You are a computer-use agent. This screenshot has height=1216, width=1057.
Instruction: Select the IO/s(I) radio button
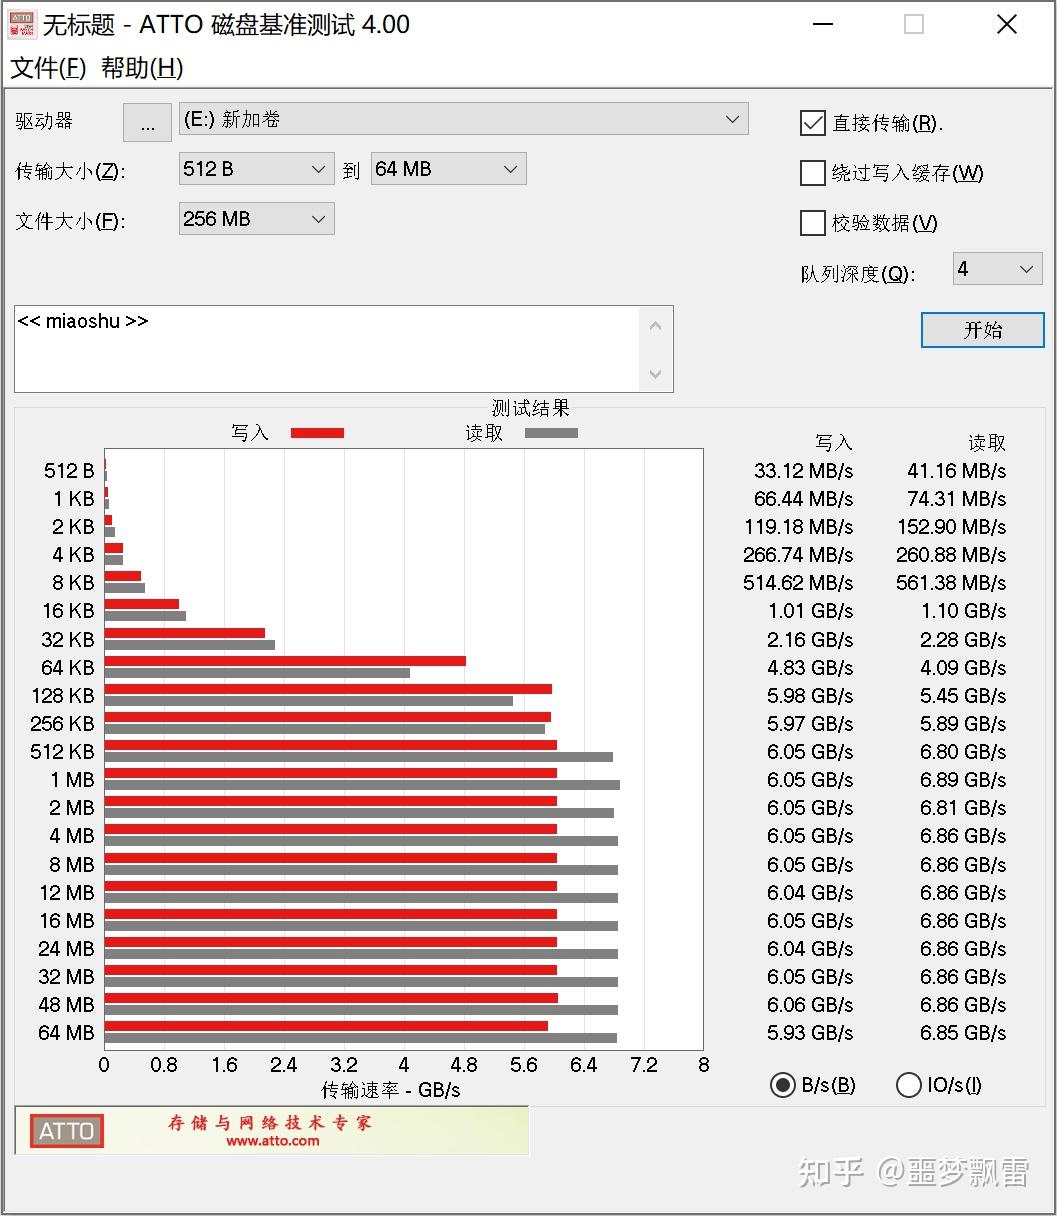(x=909, y=1084)
